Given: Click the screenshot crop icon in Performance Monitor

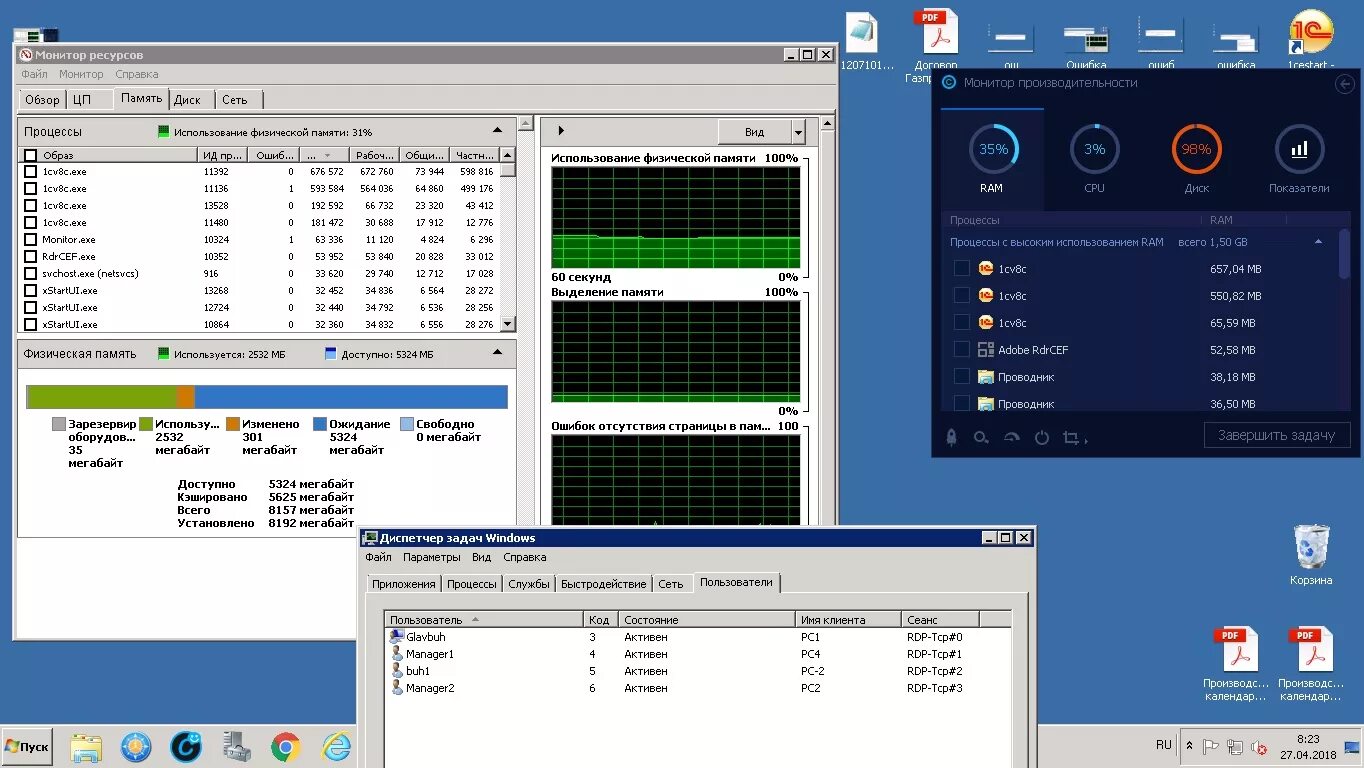Looking at the screenshot, I should 1070,438.
